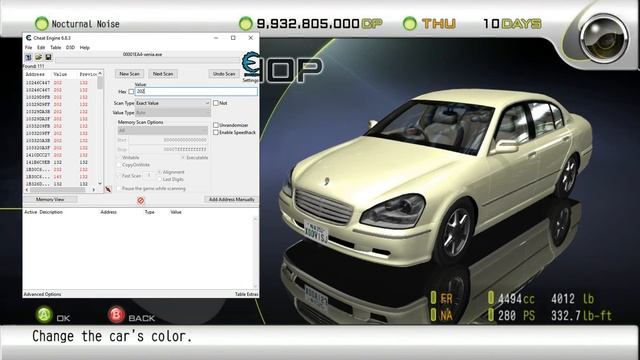Image resolution: width=640 pixels, height=360 pixels.
Task: Click the red arrow add-selected-addresses icon
Action: coord(108,189)
